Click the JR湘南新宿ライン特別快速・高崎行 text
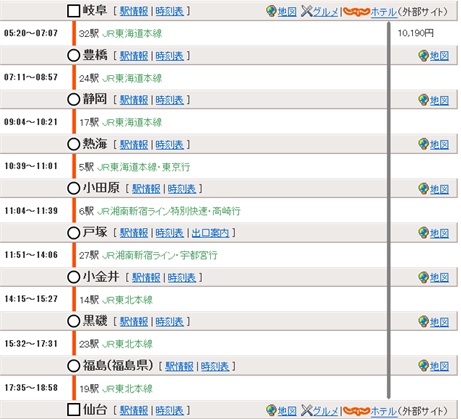The image size is (461, 419). (169, 211)
